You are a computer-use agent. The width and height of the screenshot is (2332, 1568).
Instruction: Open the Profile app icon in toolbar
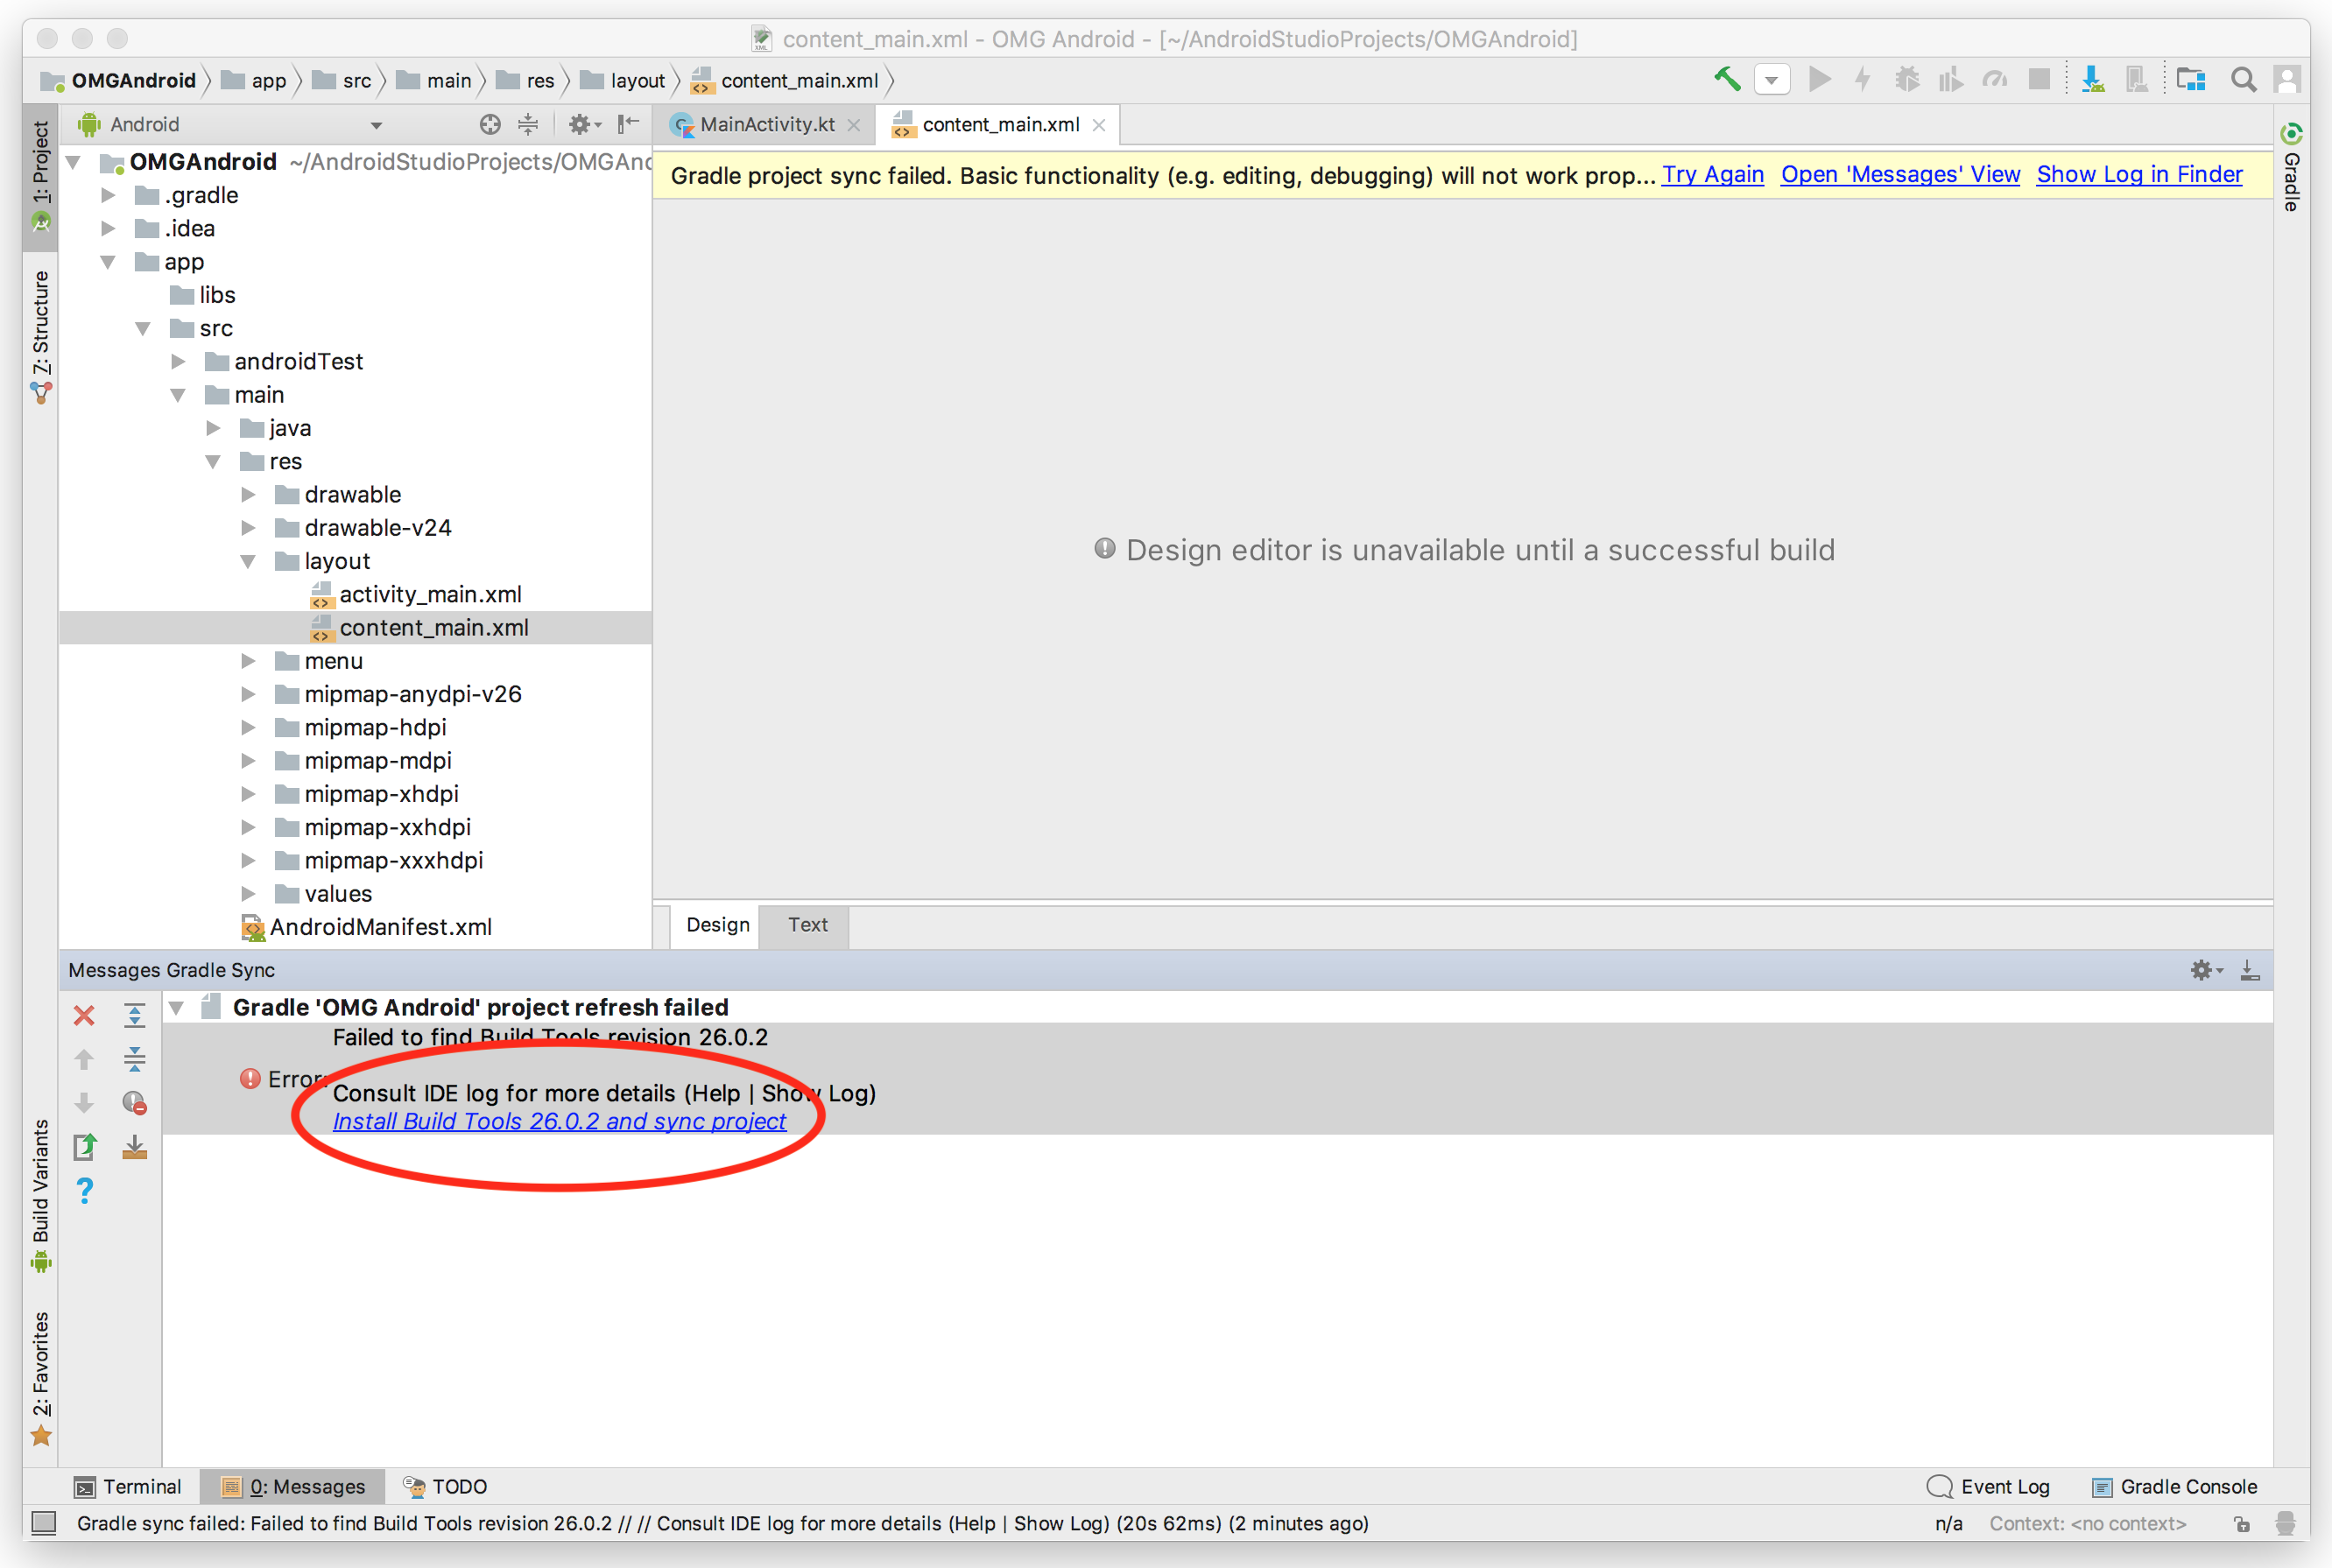pos(1996,79)
